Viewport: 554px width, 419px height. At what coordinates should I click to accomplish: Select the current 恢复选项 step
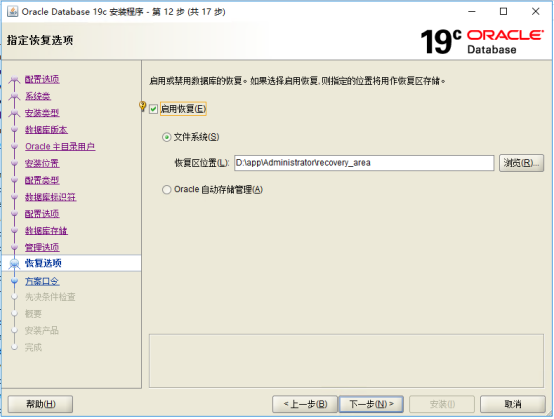point(43,263)
